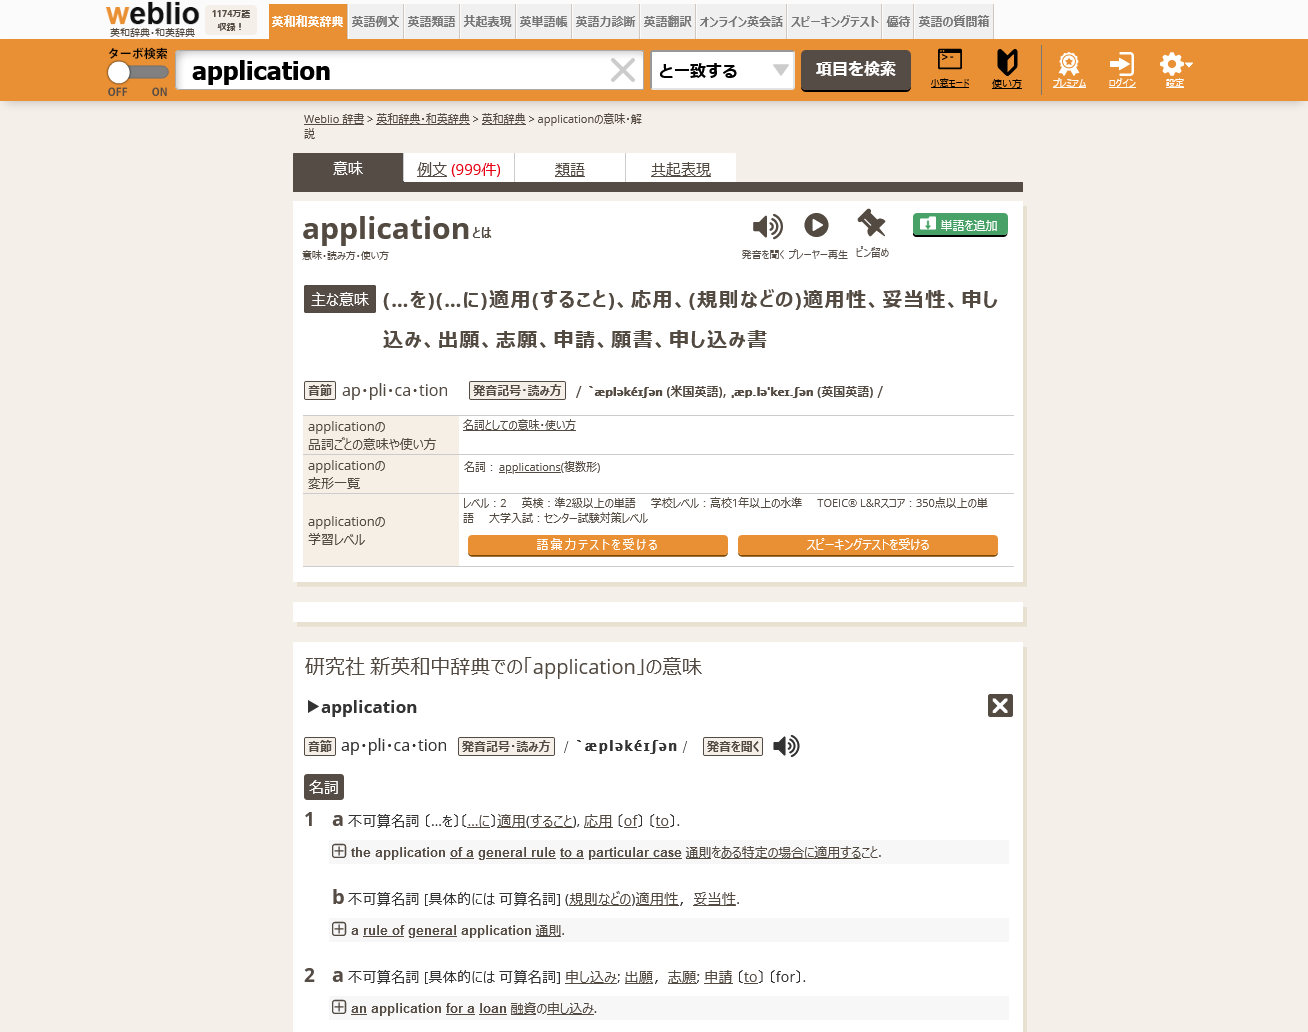Image resolution: width=1308 pixels, height=1032 pixels.
Task: Toggle the turbo search switch
Action: tap(137, 73)
